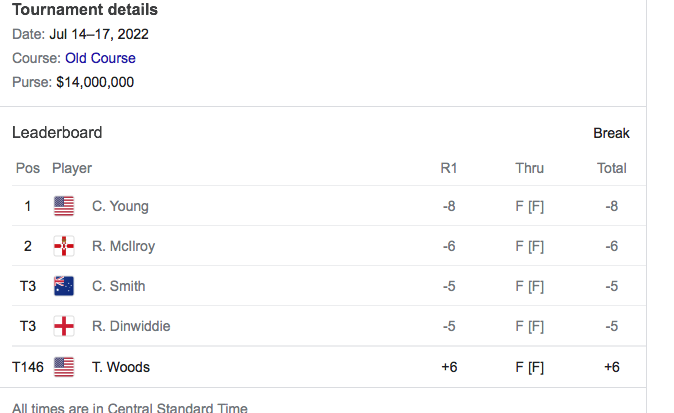This screenshot has width=674, height=413.
Task: Click the $14,000,000 purse value
Action: coord(95,82)
